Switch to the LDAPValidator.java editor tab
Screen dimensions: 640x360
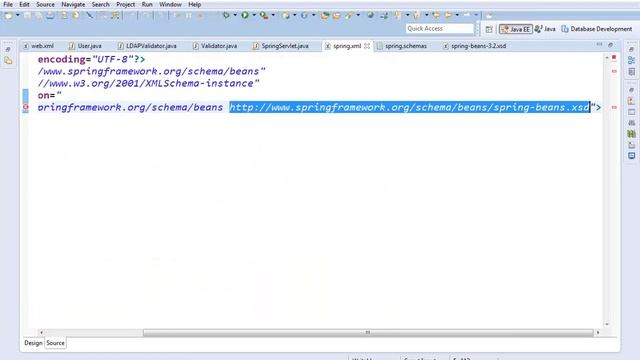point(147,46)
